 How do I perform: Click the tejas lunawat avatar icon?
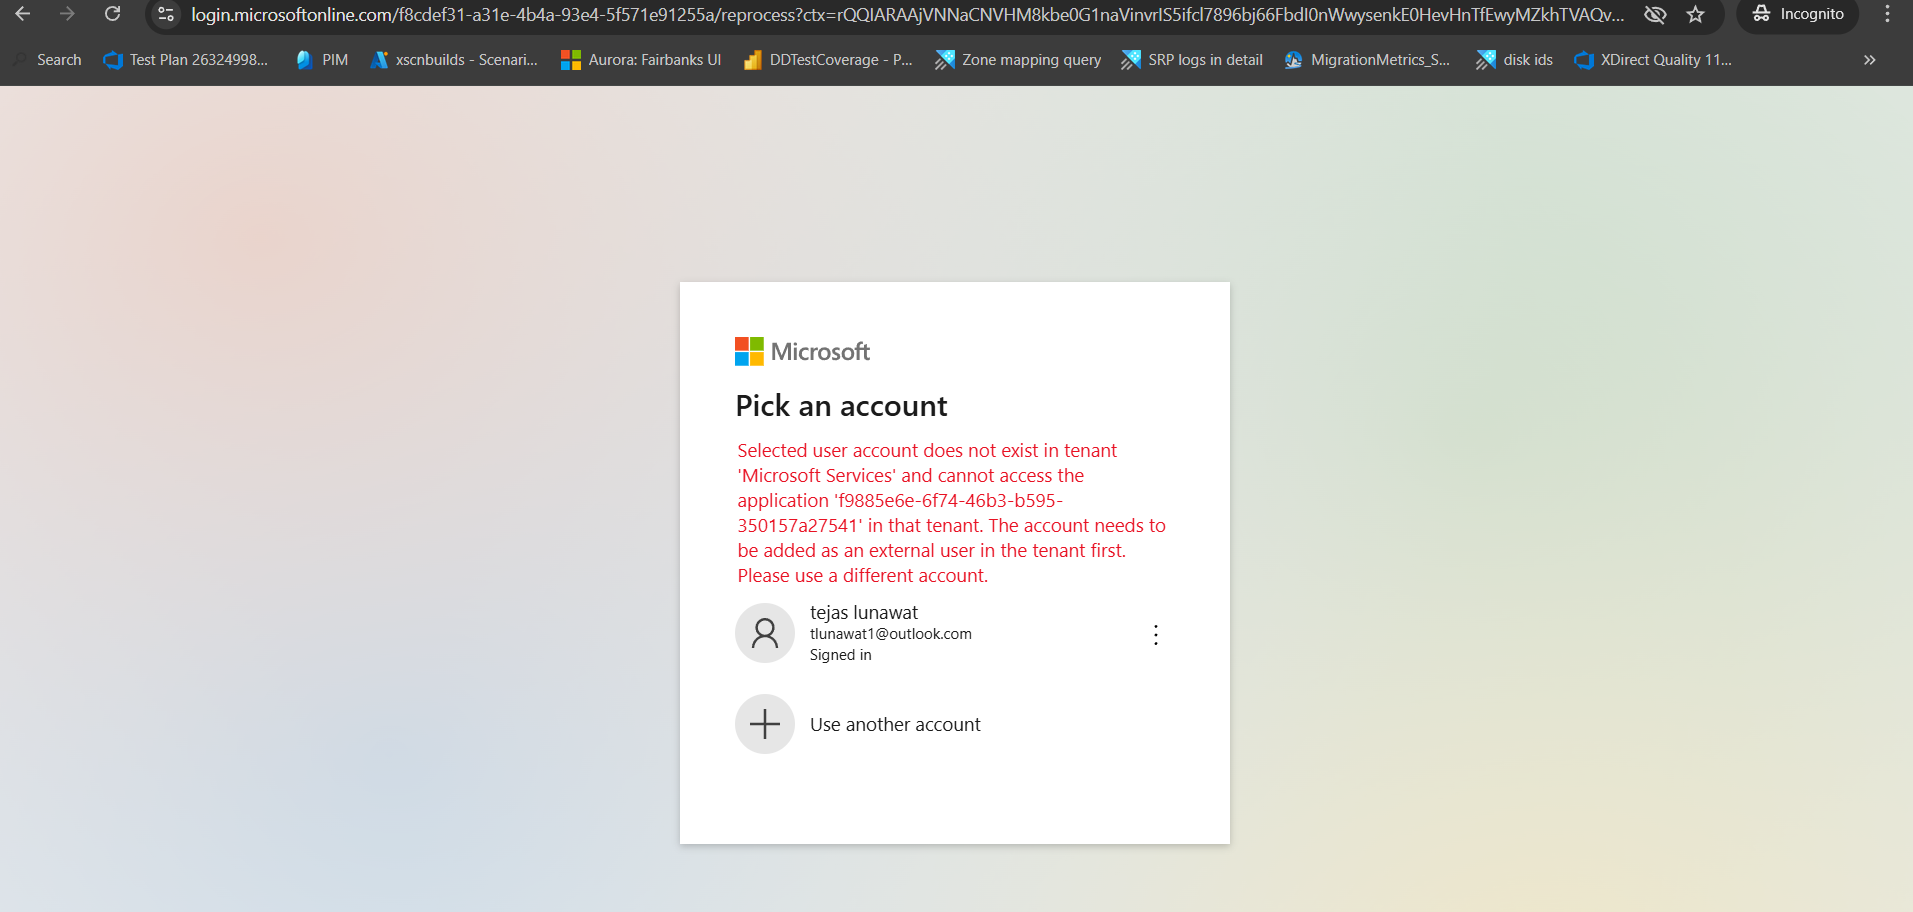click(x=765, y=633)
